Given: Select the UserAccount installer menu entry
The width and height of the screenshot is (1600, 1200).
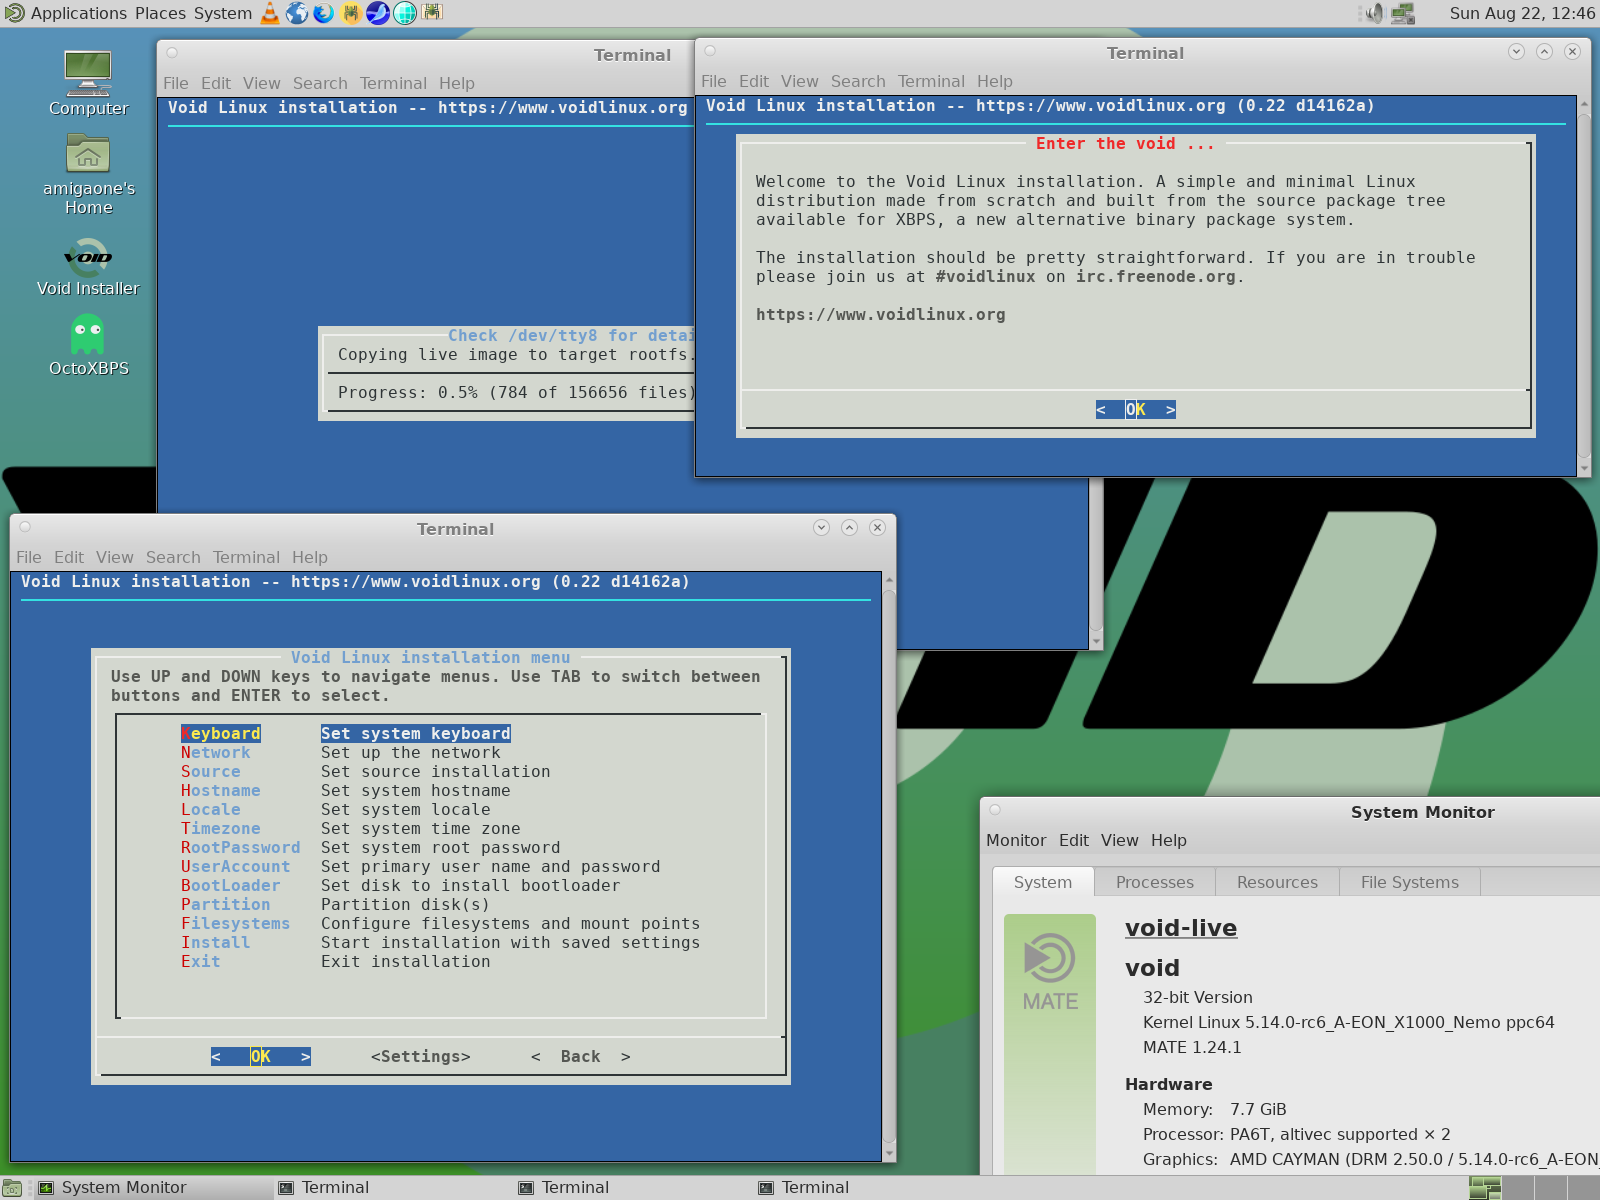Looking at the screenshot, I should coord(421,866).
